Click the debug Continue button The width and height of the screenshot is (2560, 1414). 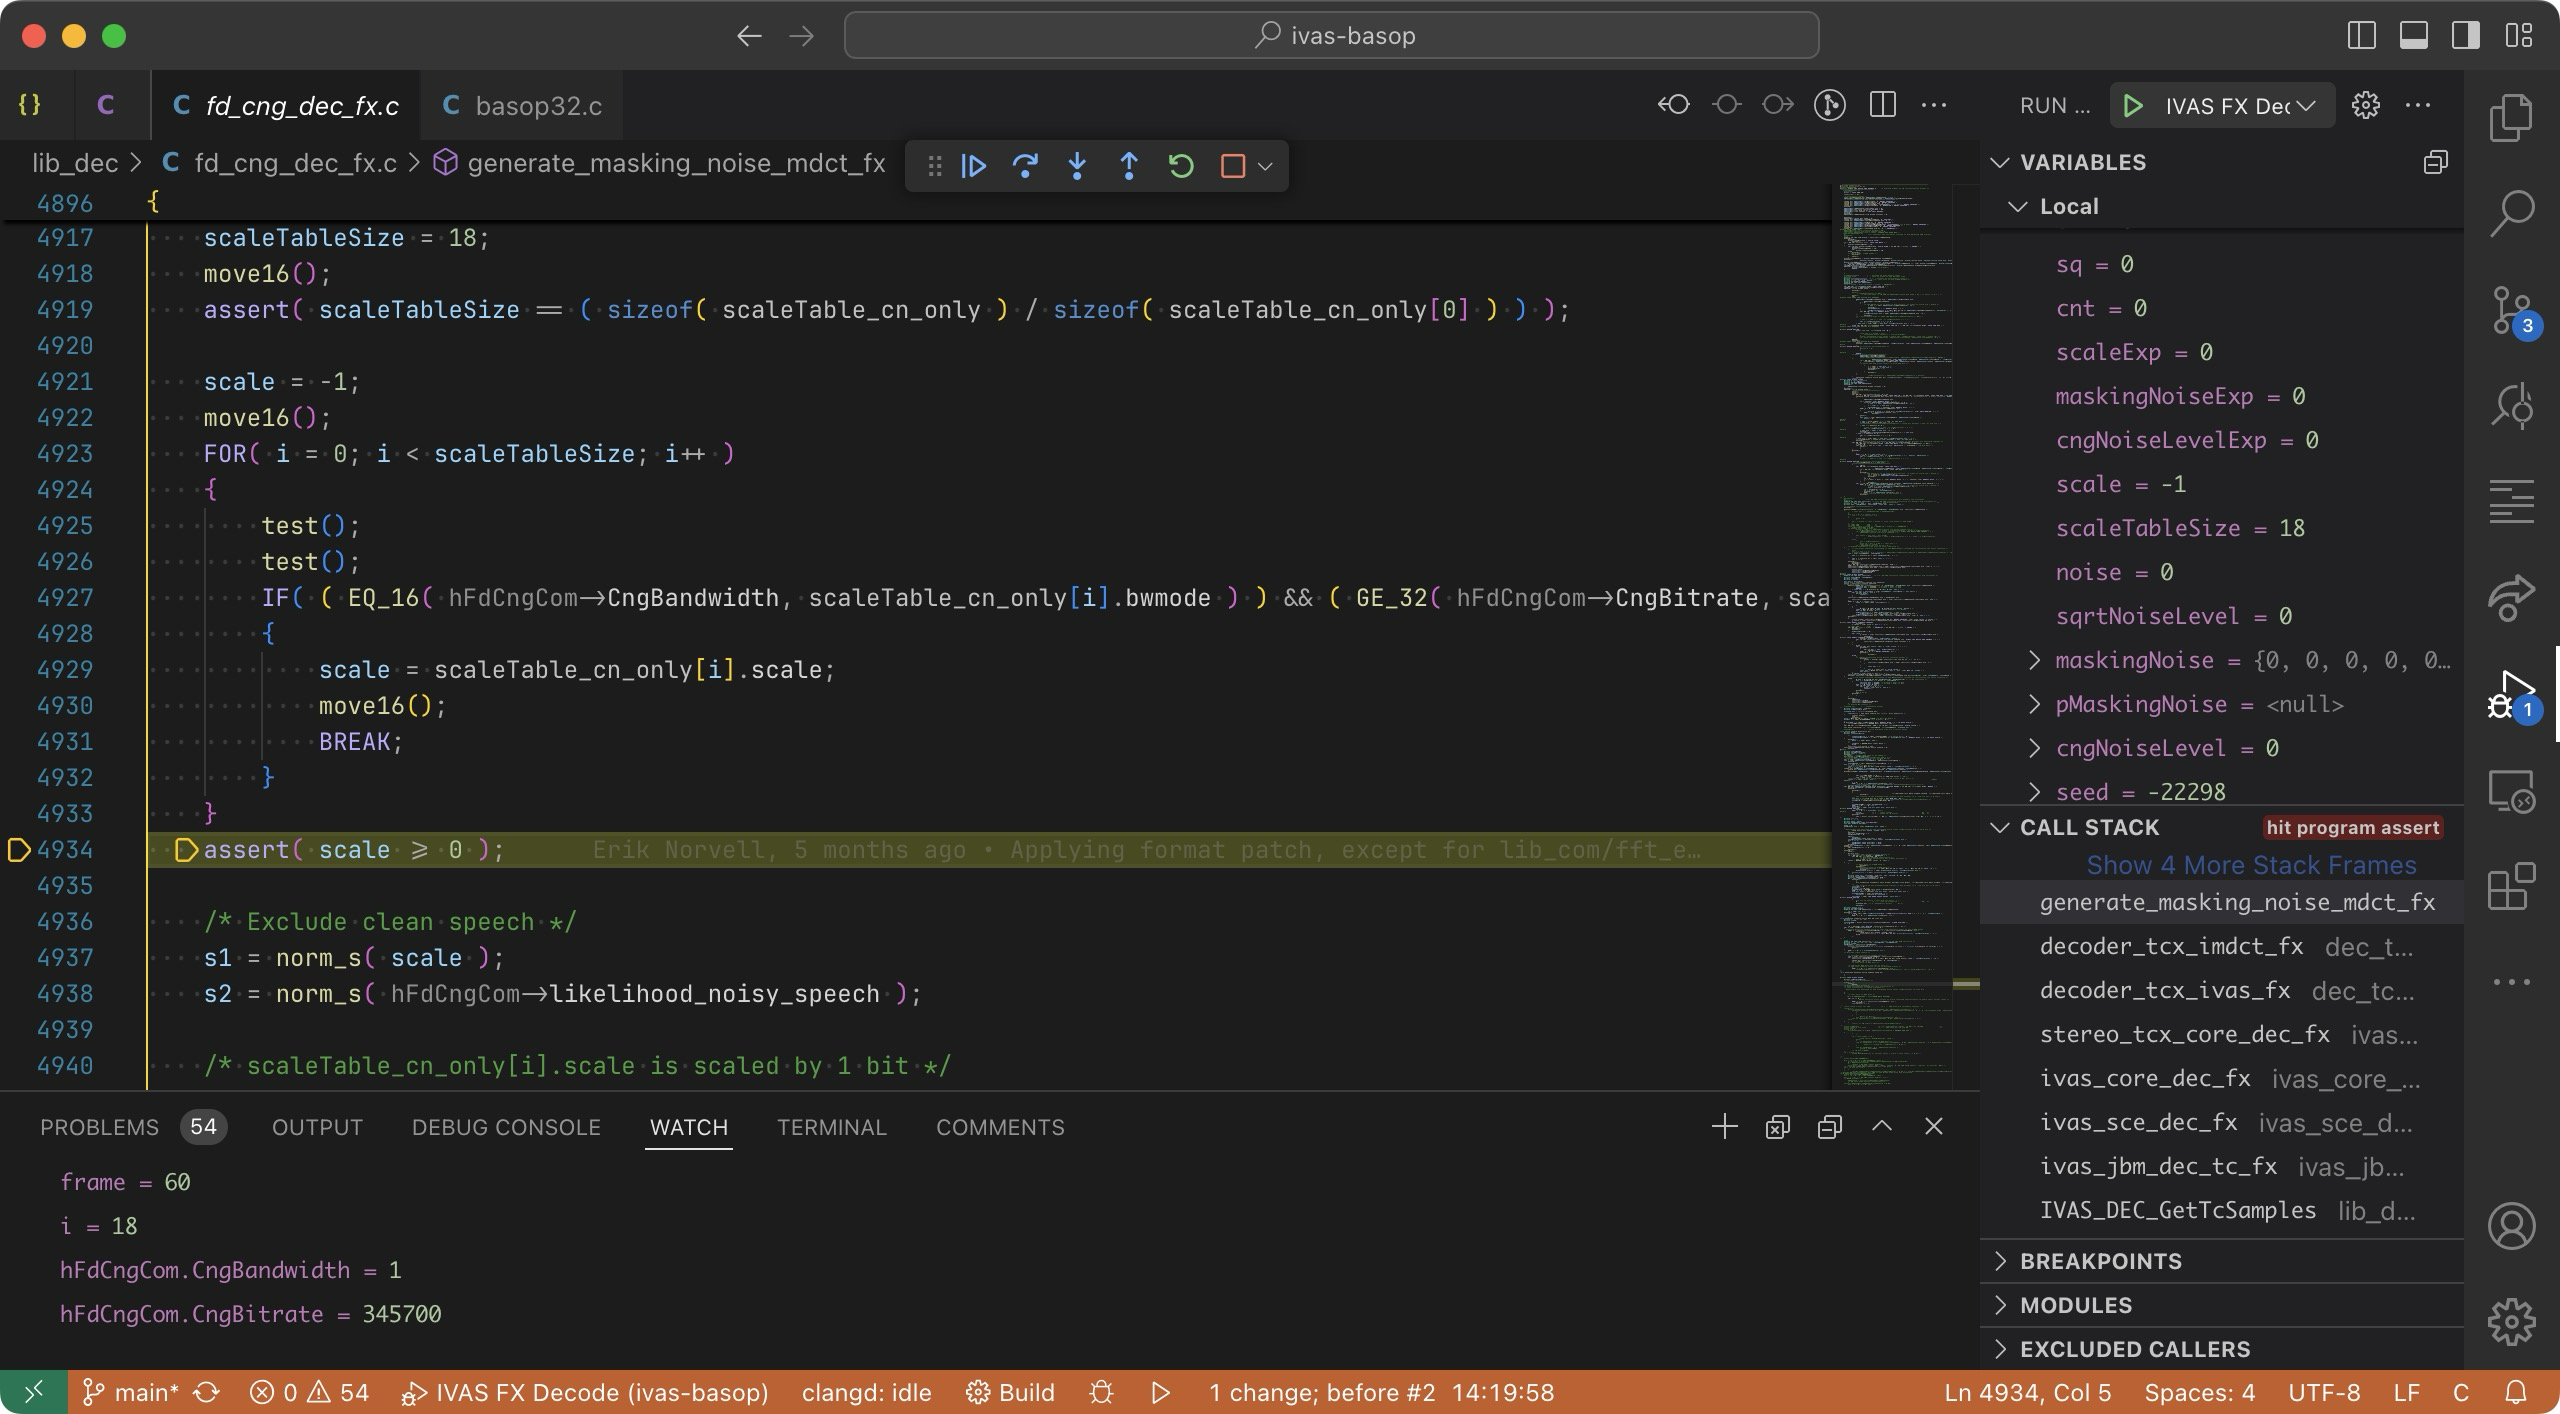click(x=973, y=166)
